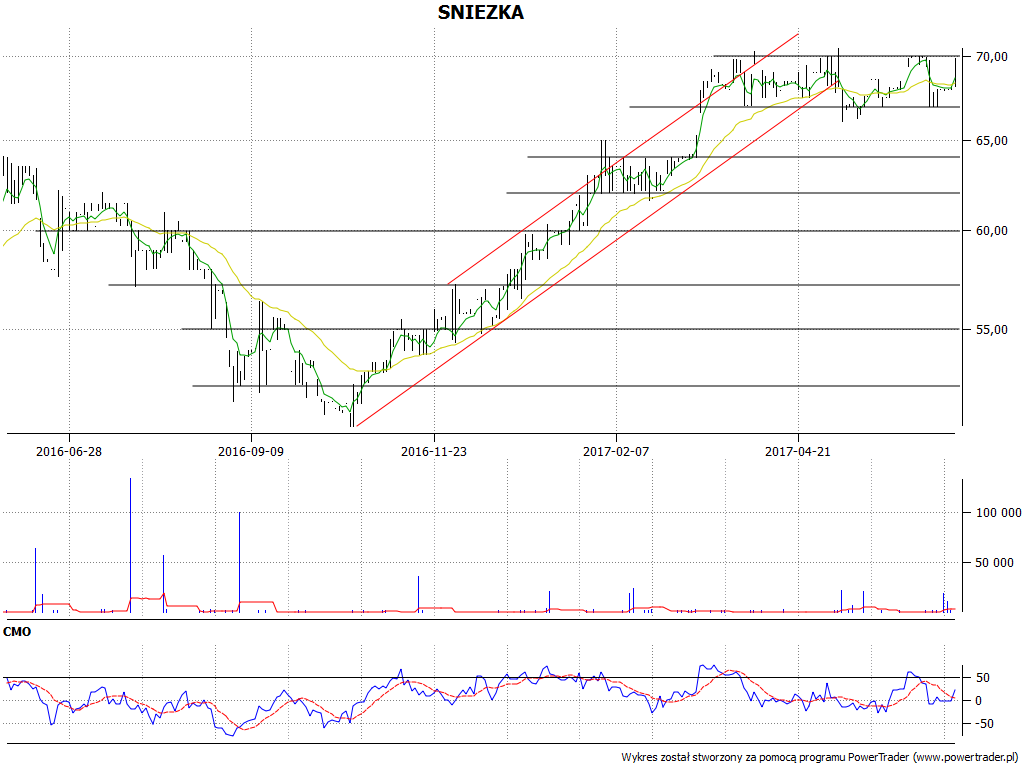Select the 50 000 volume axis label
The image size is (1024, 768).
click(x=995, y=562)
